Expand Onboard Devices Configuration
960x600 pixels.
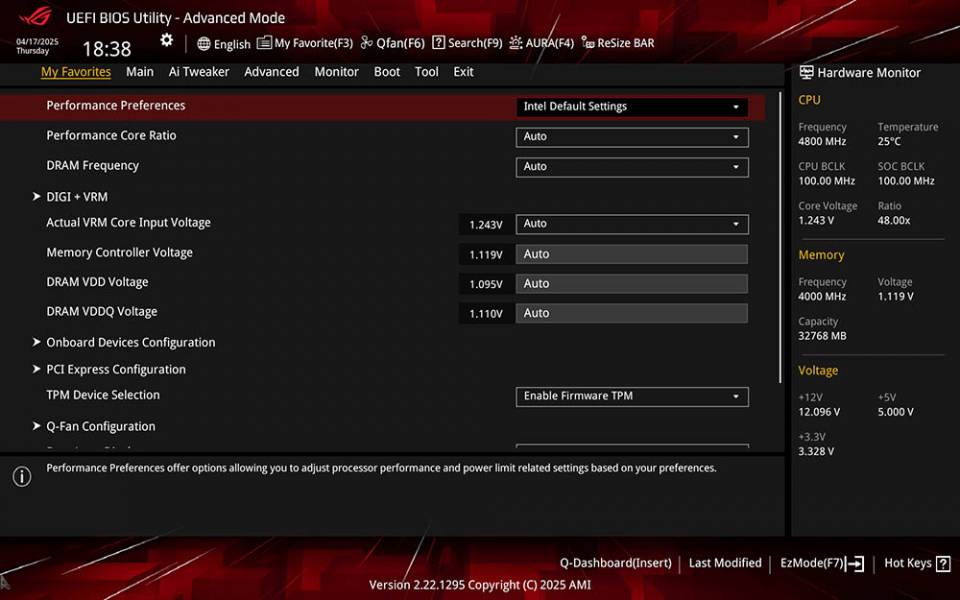click(130, 342)
